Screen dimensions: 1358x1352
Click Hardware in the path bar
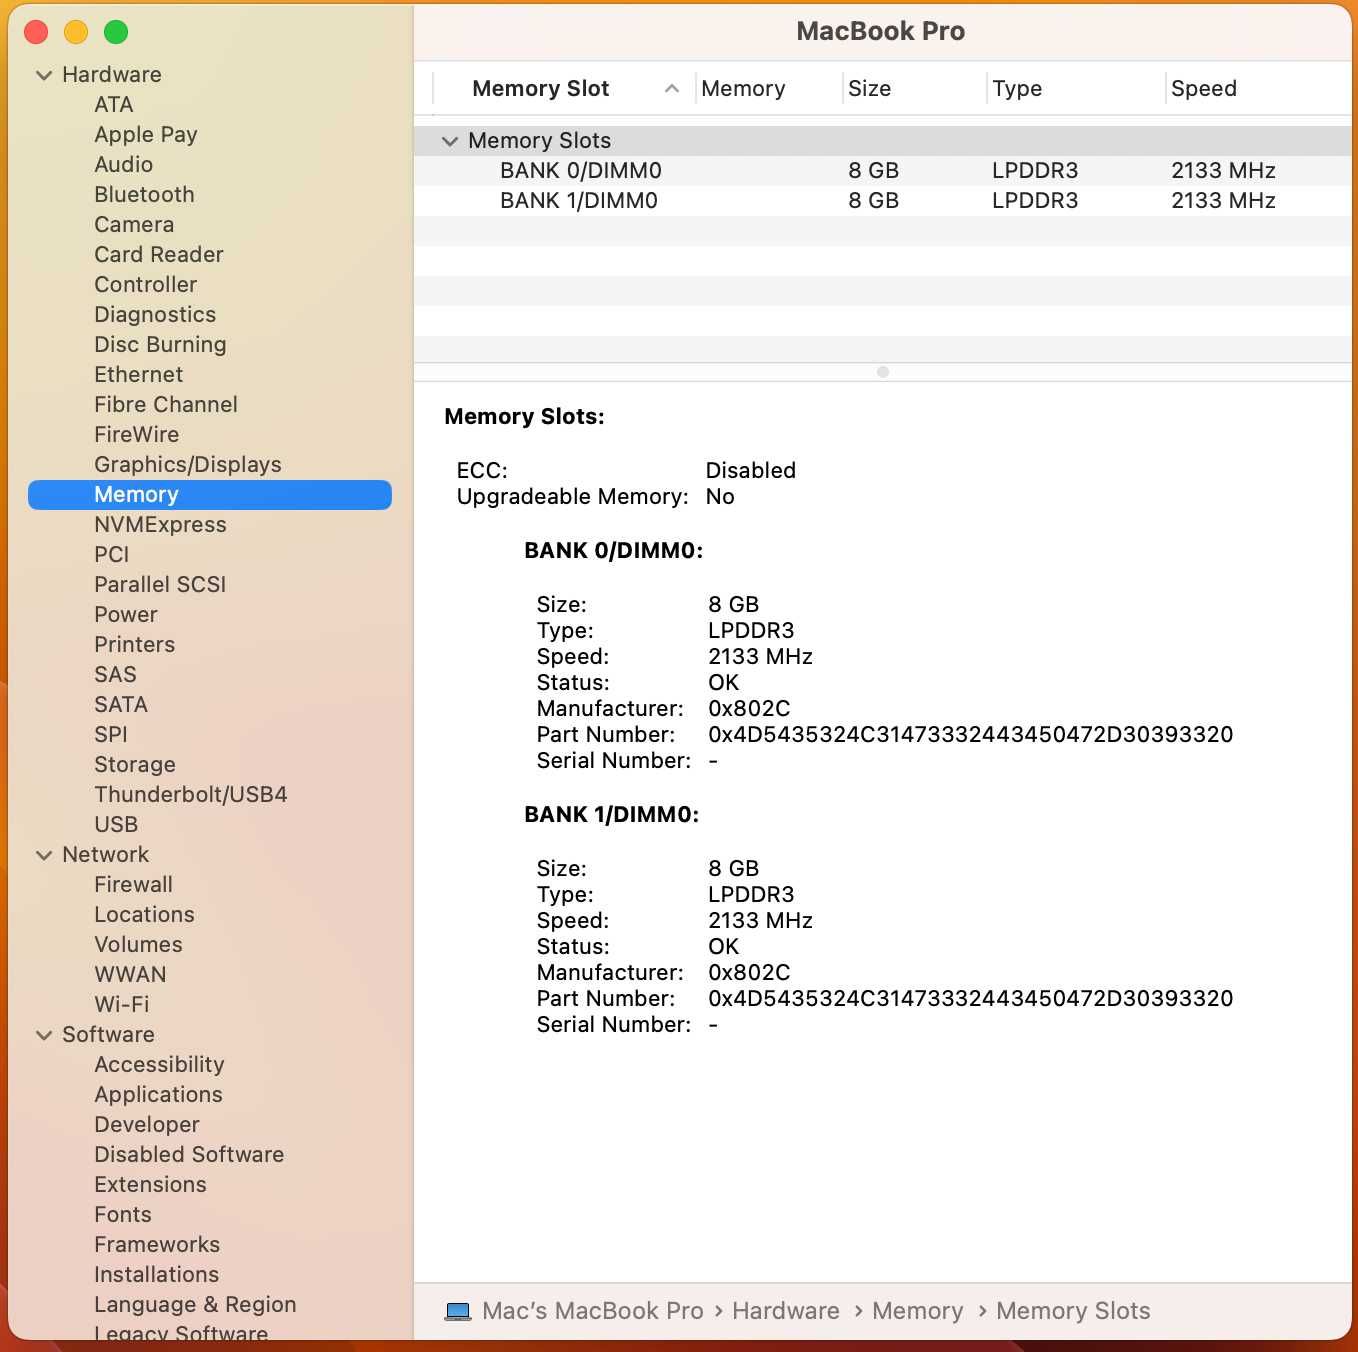(786, 1311)
